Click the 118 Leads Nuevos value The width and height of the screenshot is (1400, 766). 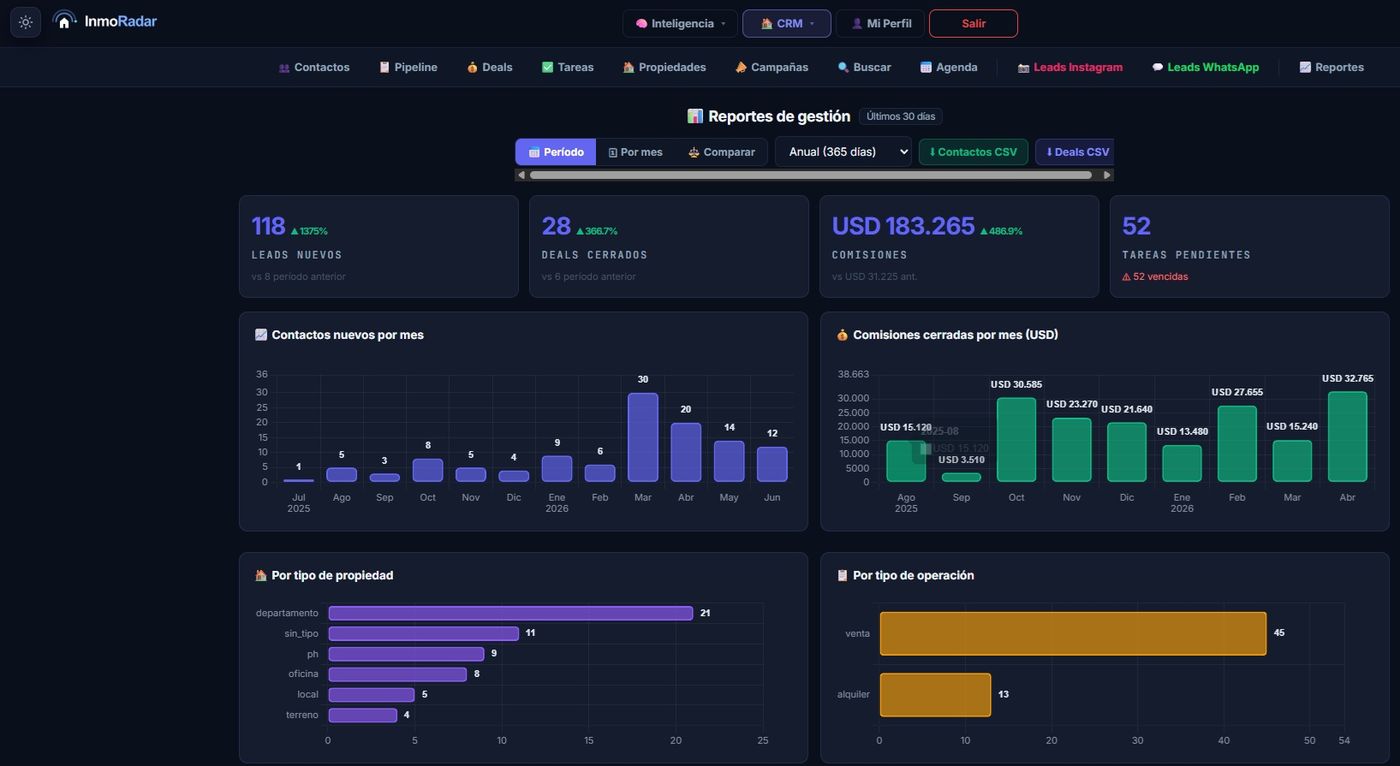[268, 226]
